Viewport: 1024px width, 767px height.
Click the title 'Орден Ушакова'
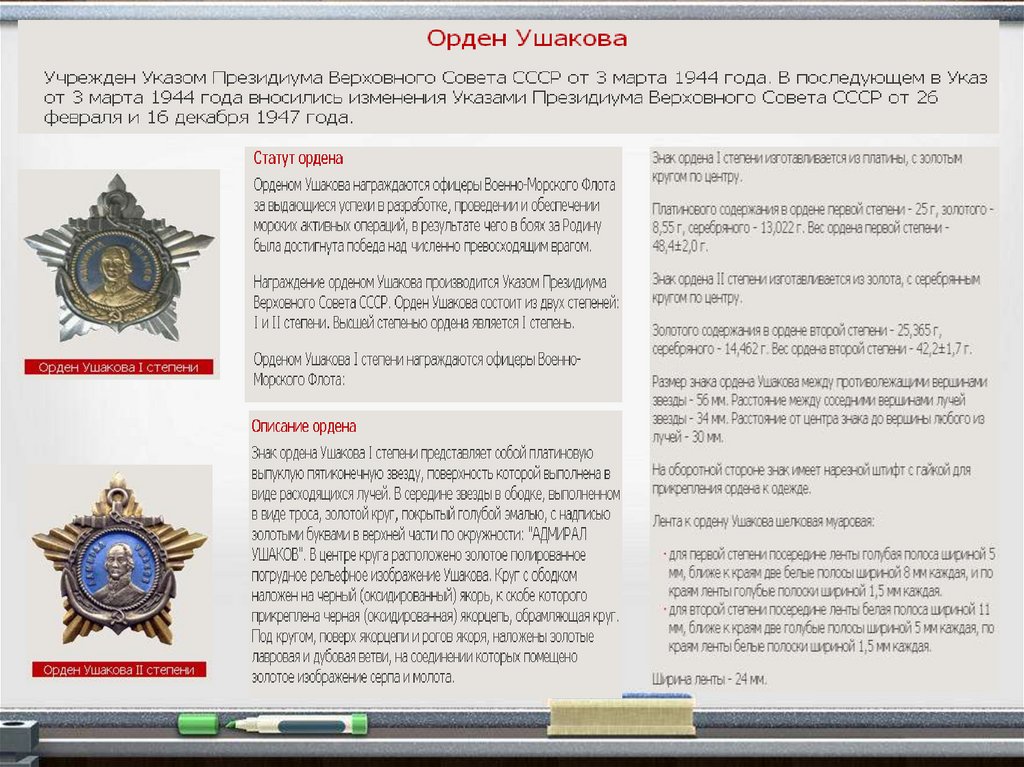526,38
